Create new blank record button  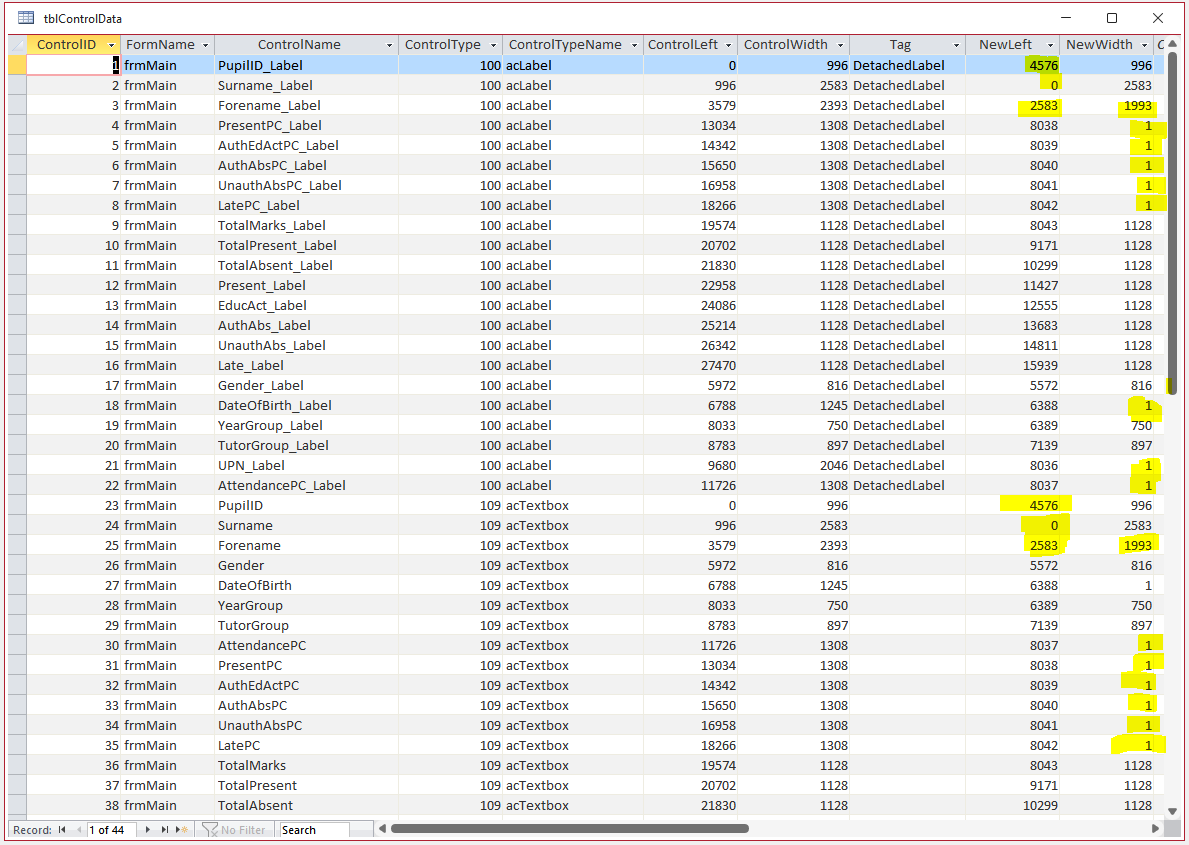(182, 830)
